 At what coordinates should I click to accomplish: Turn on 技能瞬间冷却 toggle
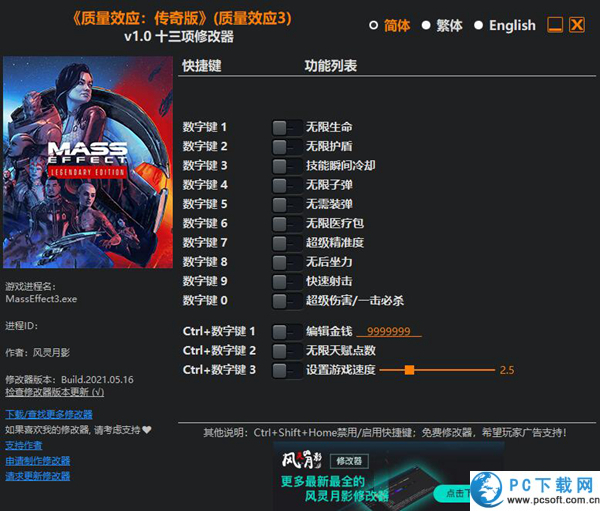[287, 166]
